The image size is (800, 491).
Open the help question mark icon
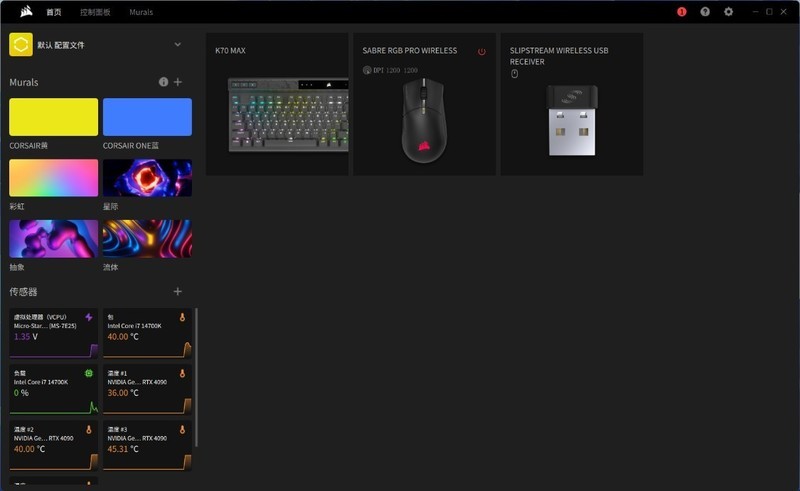tap(705, 12)
